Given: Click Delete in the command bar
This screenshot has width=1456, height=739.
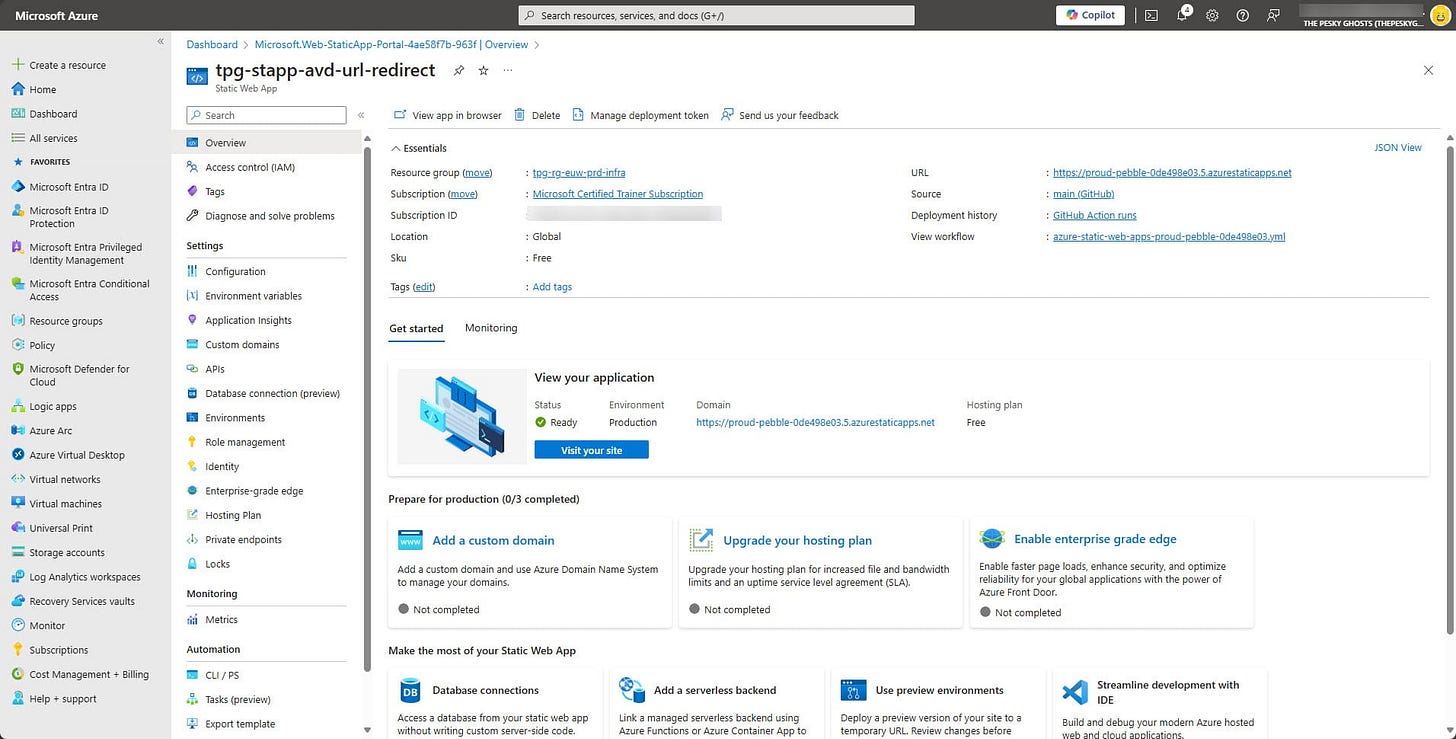Looking at the screenshot, I should click(x=537, y=115).
